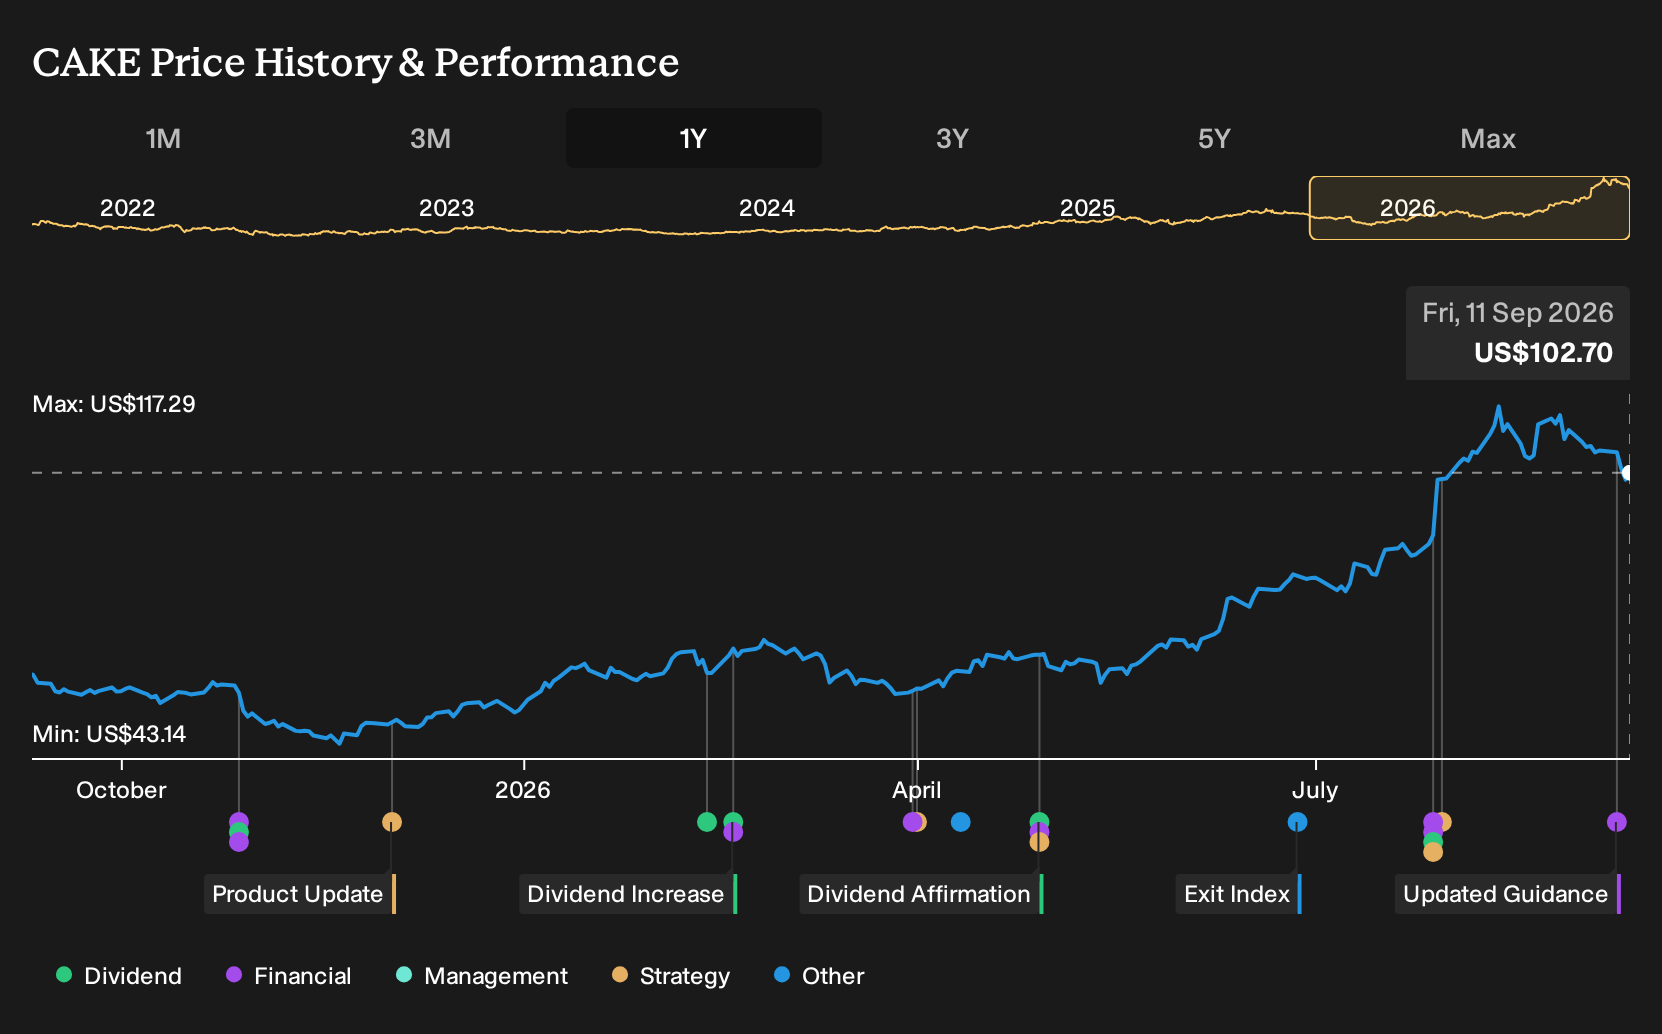Click the 'CAKE Price History & Performance' heading
This screenshot has width=1662, height=1034.
click(x=356, y=62)
